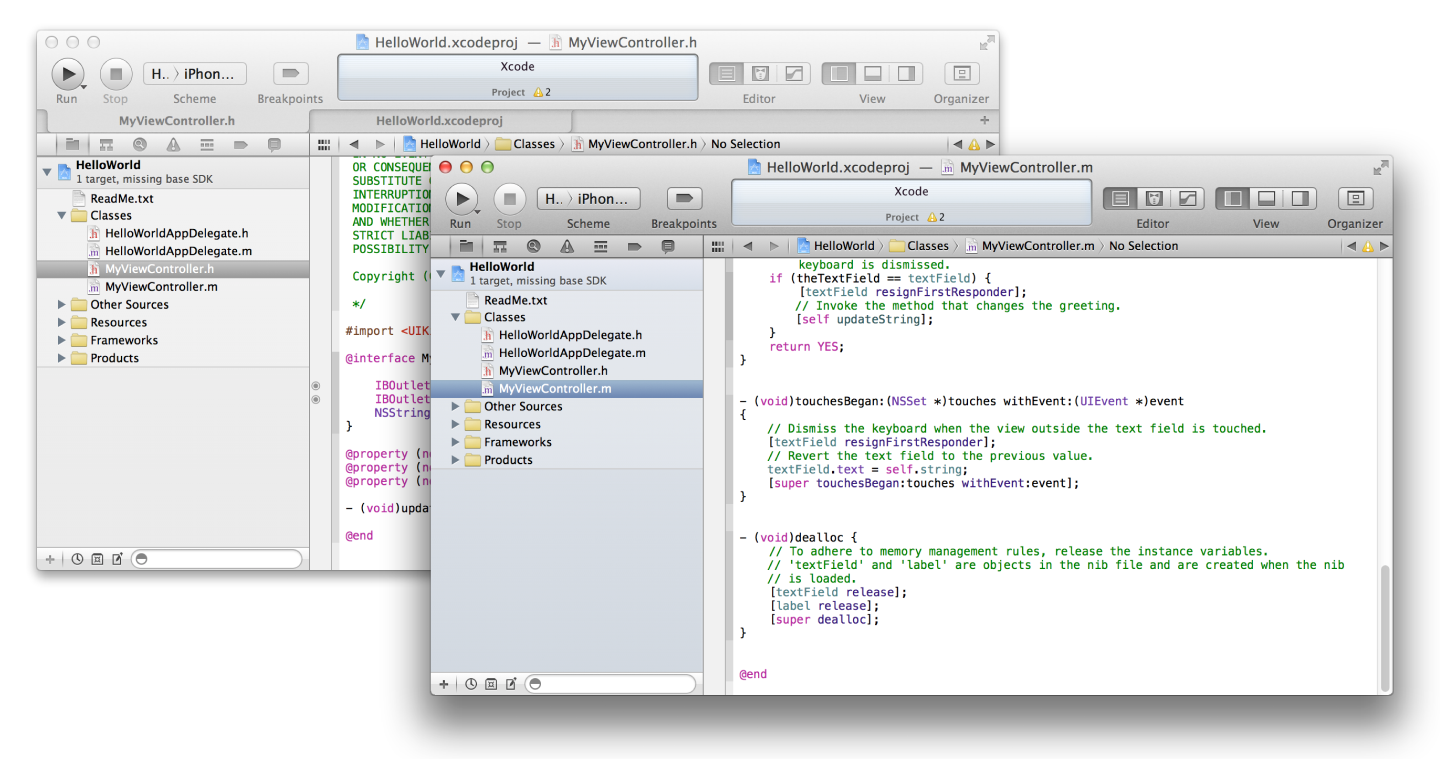Image resolution: width=1440 pixels, height=759 pixels.
Task: Switch to the HelloWorld.xcodeproj tab
Action: pyautogui.click(x=443, y=120)
